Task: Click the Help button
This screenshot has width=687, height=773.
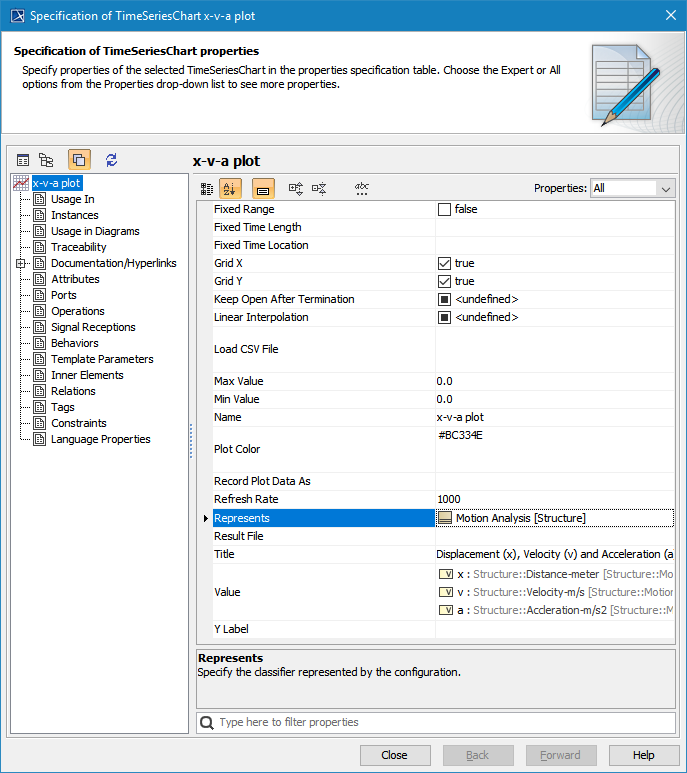Action: [644, 755]
